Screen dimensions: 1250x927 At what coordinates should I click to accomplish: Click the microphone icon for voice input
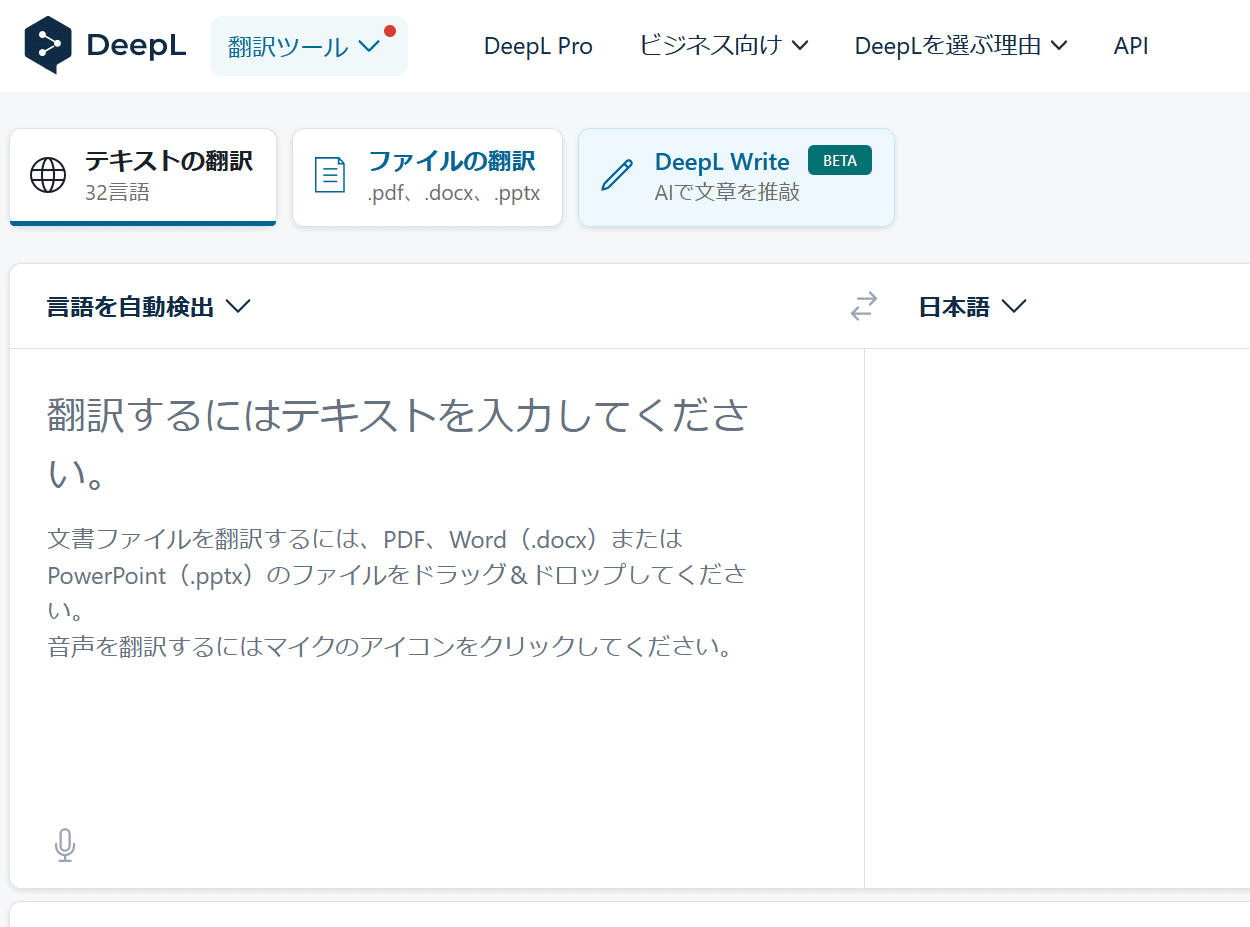(x=65, y=845)
